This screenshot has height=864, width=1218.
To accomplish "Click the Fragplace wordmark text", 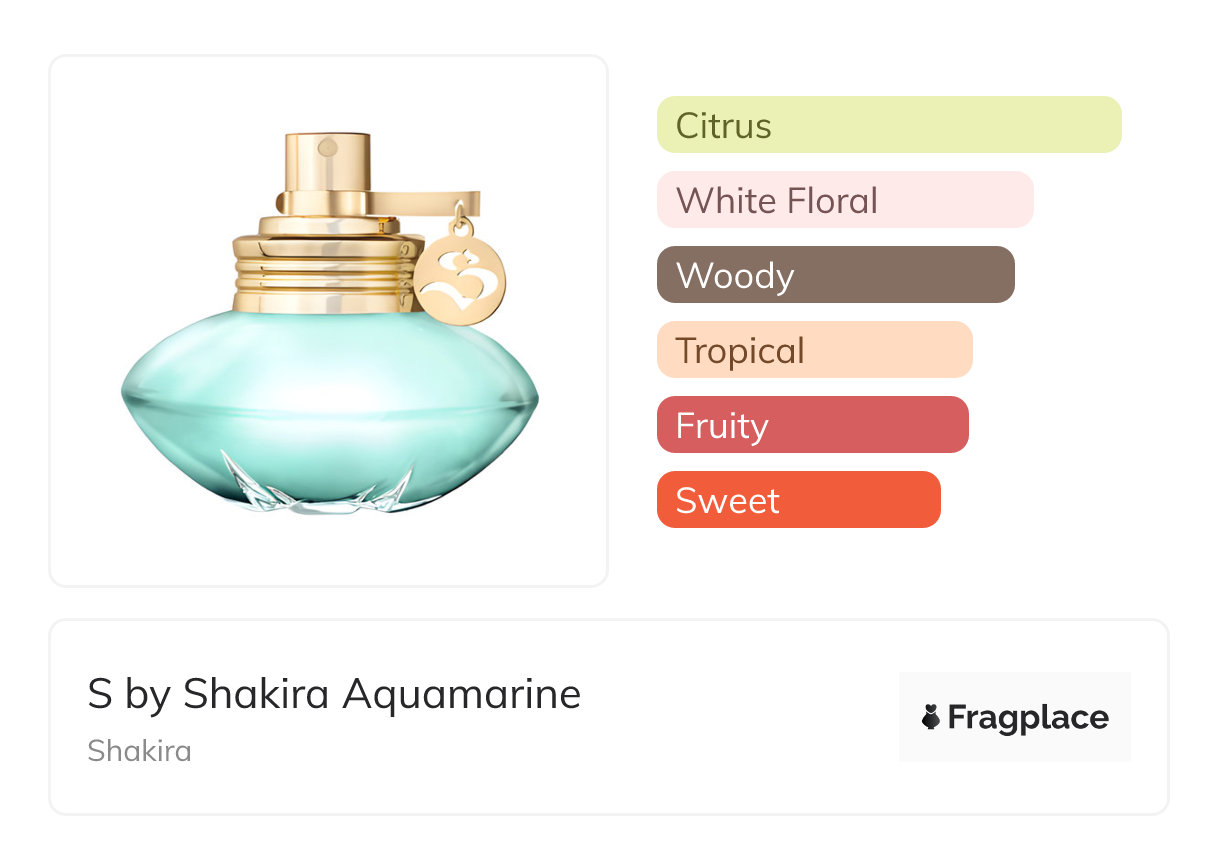I will (x=1028, y=717).
